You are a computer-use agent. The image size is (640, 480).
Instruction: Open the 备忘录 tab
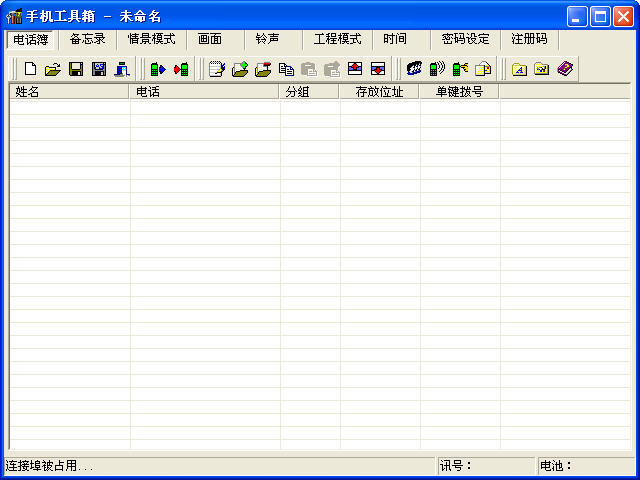coord(87,39)
